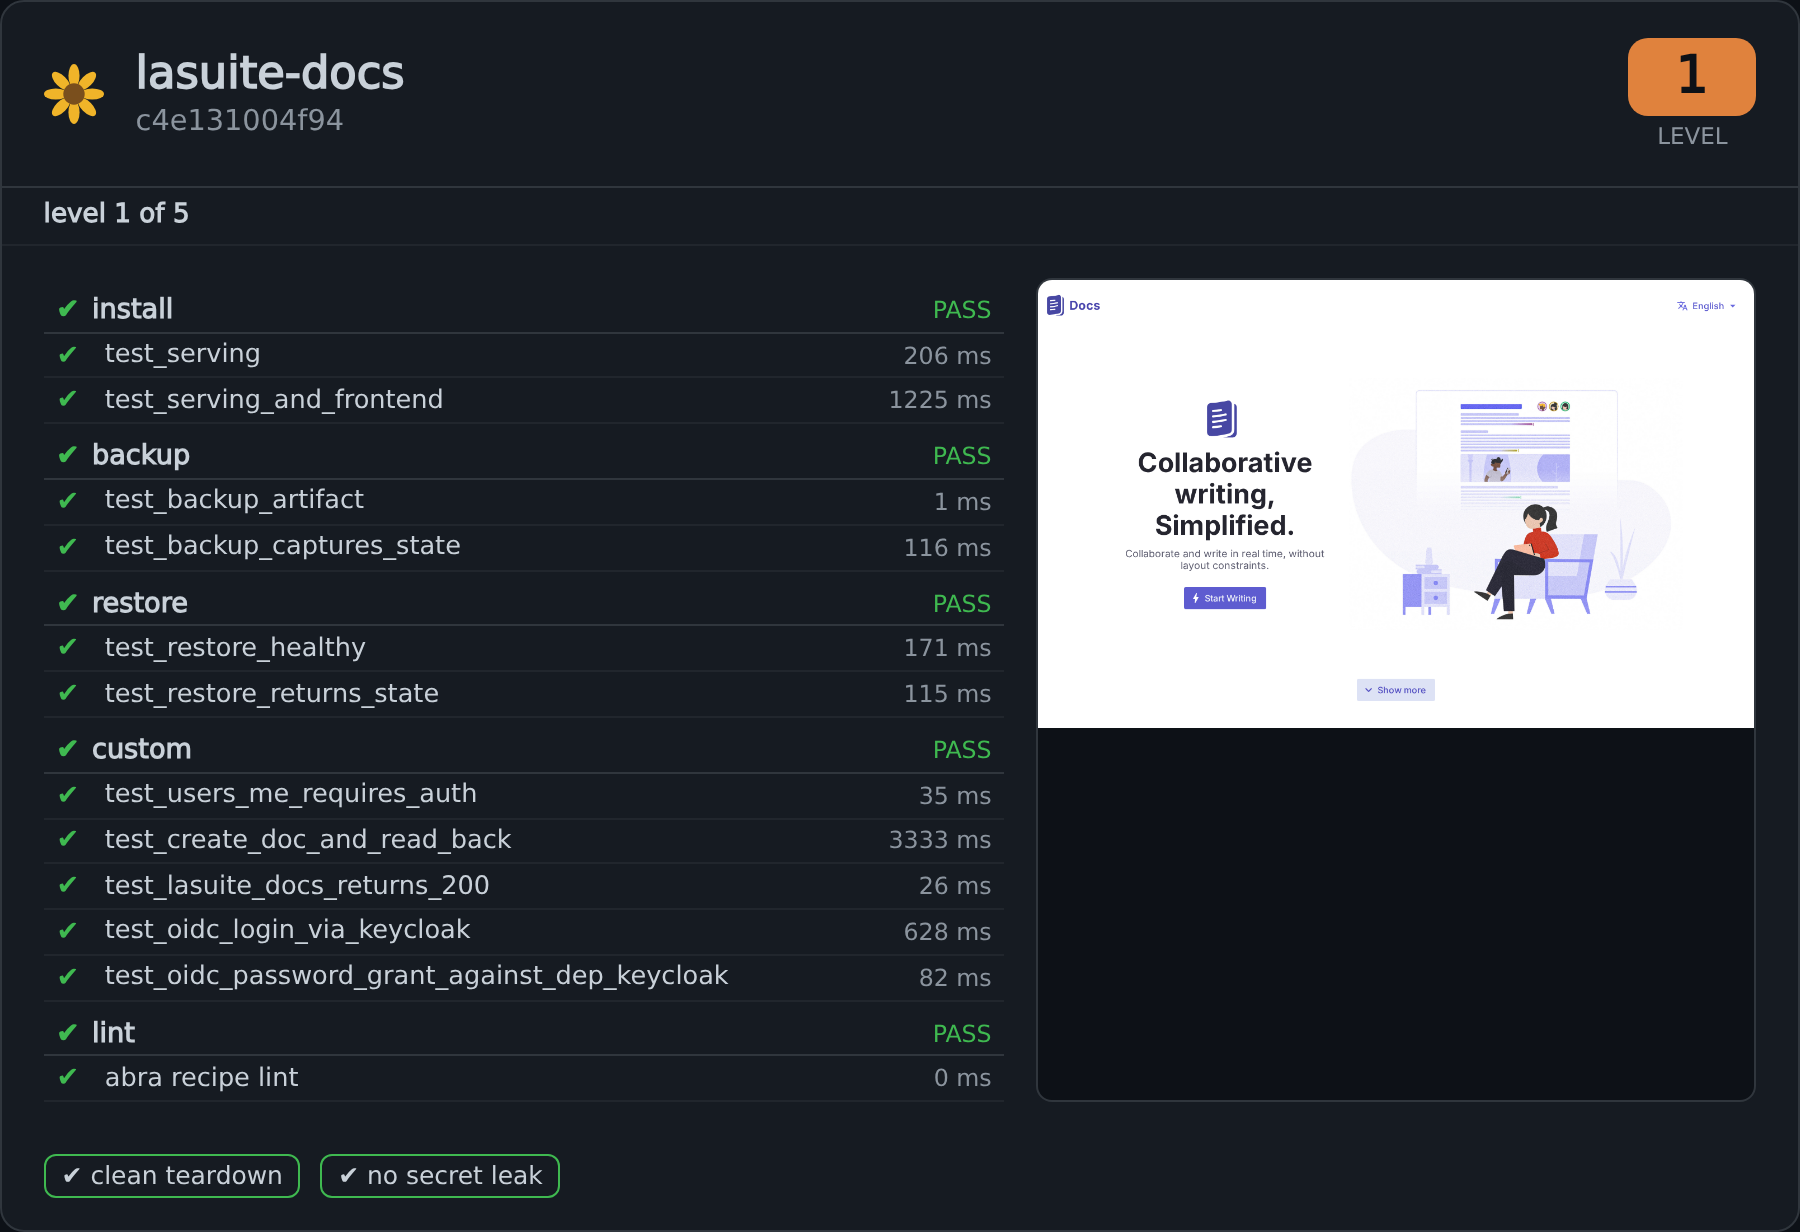Click the sunflower logo icon
The width and height of the screenshot is (1800, 1232).
pos(74,94)
